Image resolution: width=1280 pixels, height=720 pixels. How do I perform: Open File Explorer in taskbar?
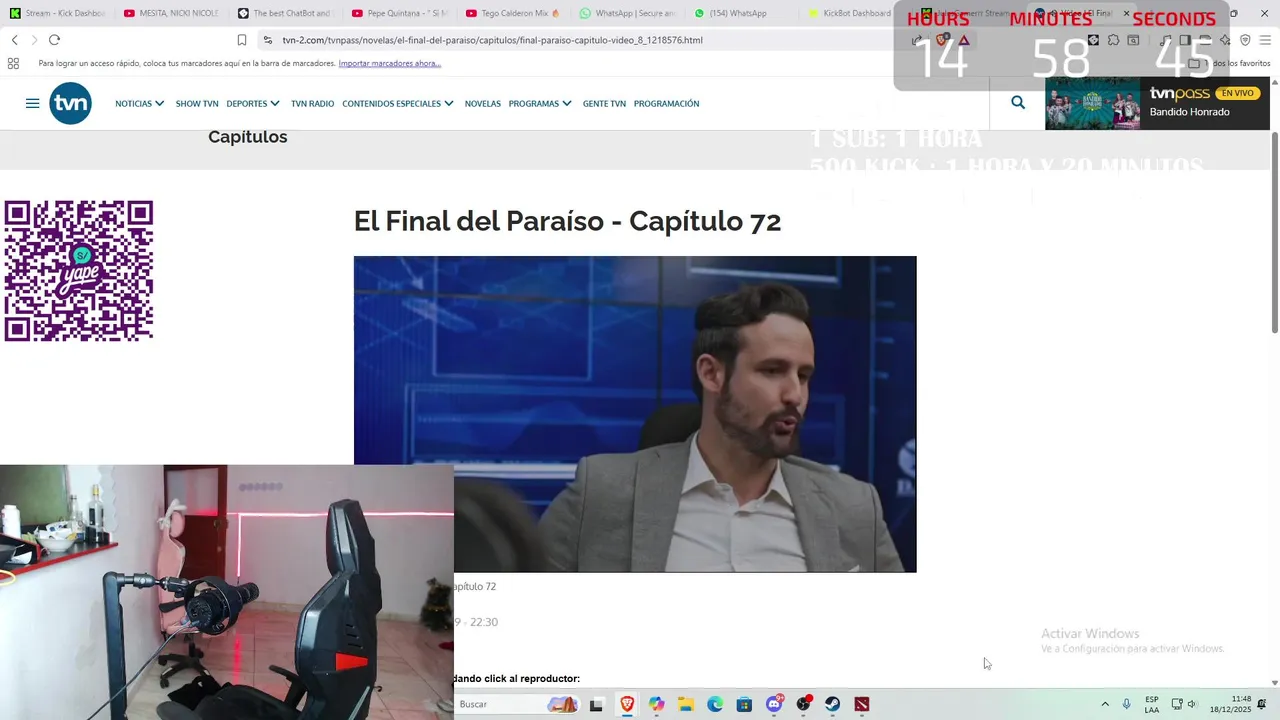(685, 704)
